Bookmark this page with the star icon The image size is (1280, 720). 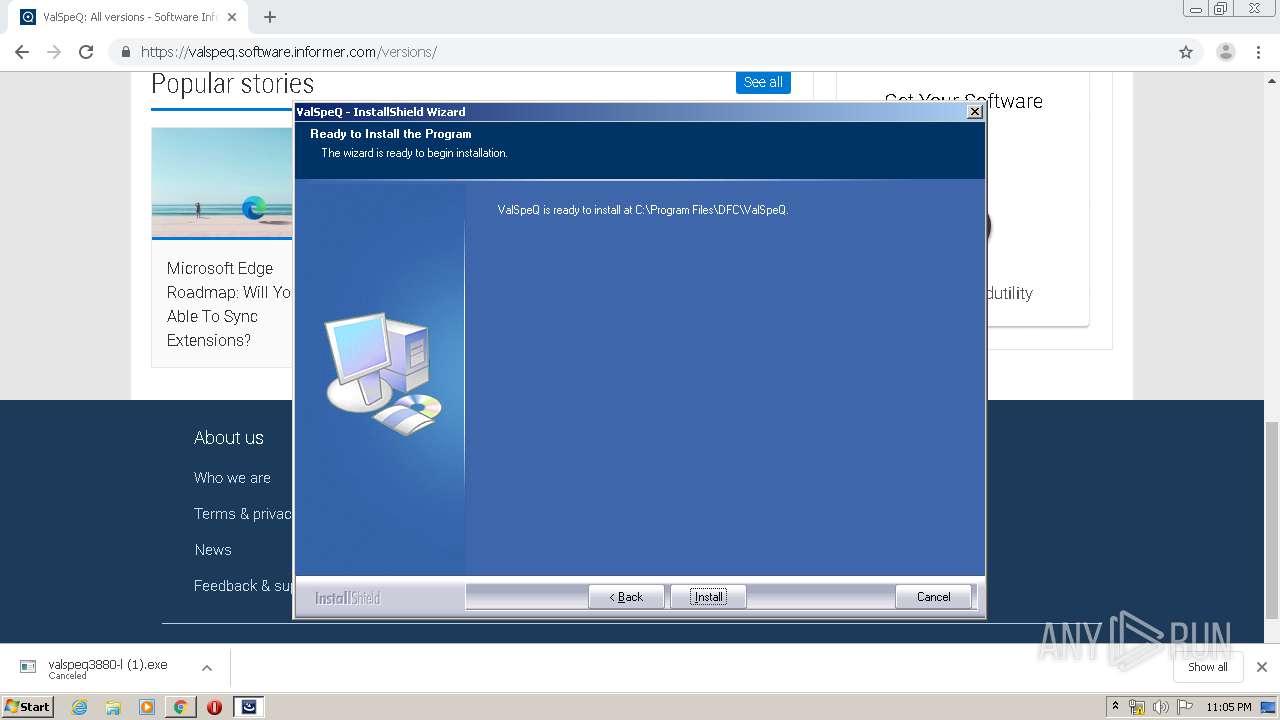1186,52
